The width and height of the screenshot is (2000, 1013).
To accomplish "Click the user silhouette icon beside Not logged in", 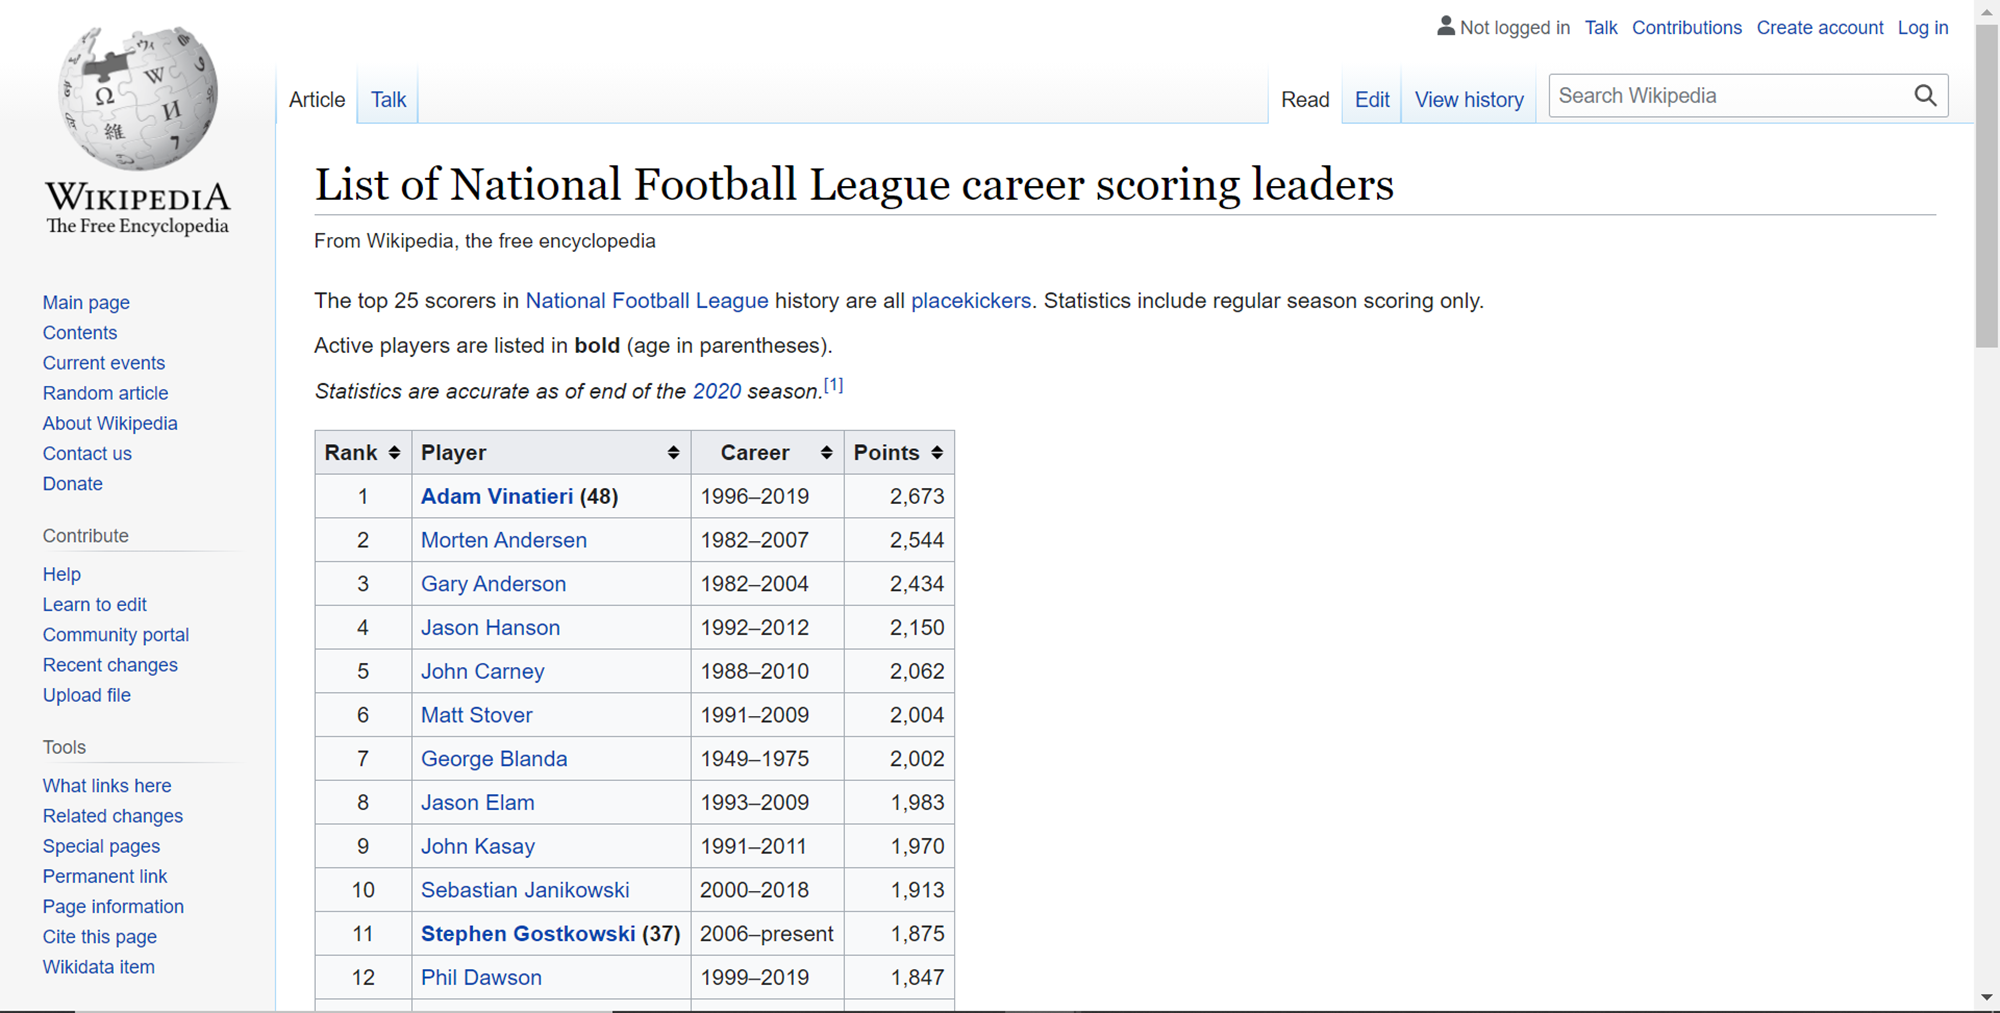I will pos(1446,26).
